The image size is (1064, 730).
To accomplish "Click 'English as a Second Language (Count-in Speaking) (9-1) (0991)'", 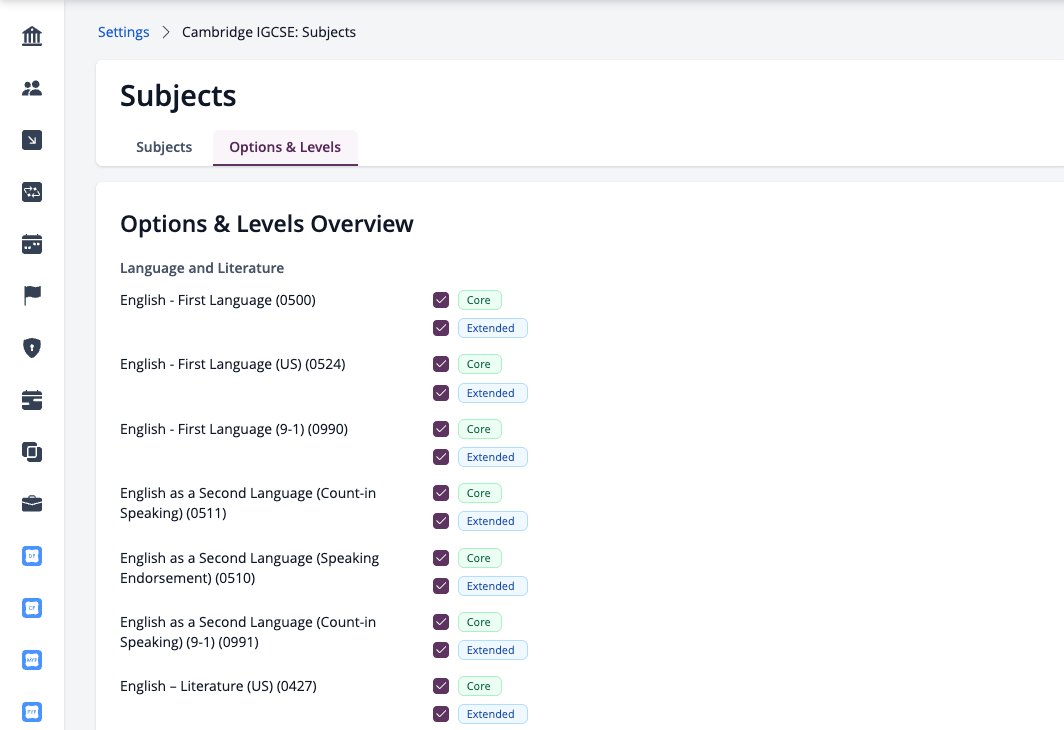I will pos(248,632).
